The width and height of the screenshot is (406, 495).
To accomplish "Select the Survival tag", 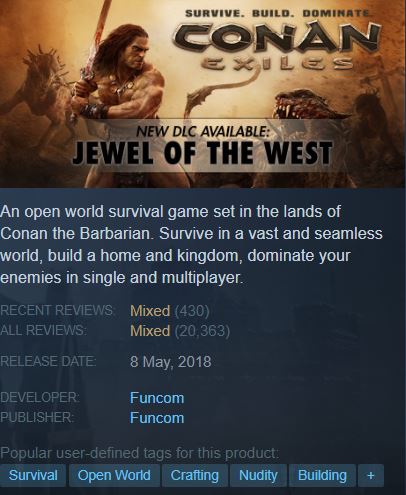I will [33, 475].
